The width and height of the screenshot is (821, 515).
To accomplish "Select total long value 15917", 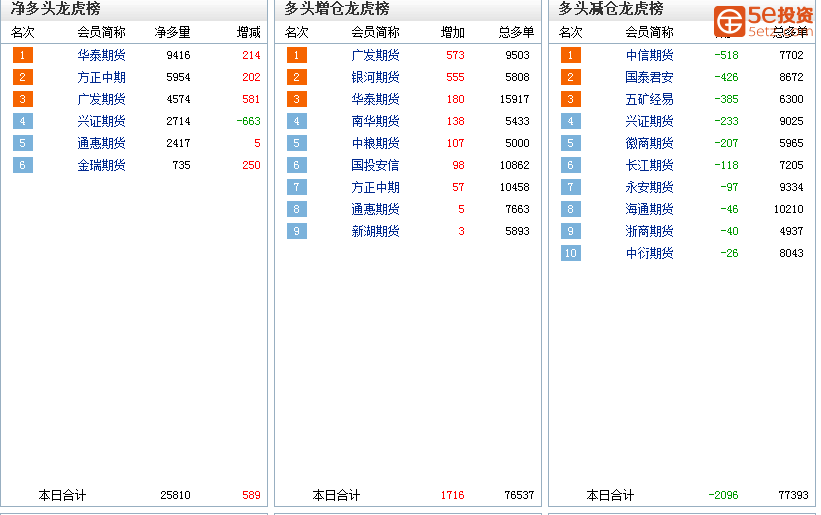I will click(514, 99).
